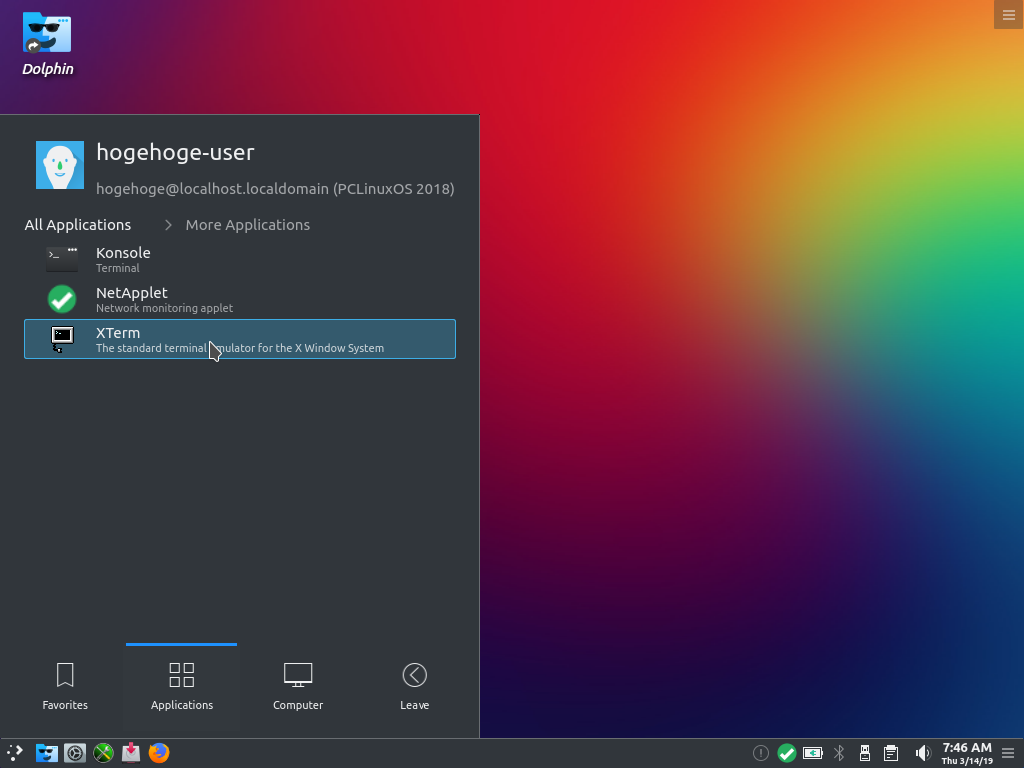Open the Dolphin desktop shortcut
Image resolution: width=1024 pixels, height=768 pixels.
coord(47,44)
